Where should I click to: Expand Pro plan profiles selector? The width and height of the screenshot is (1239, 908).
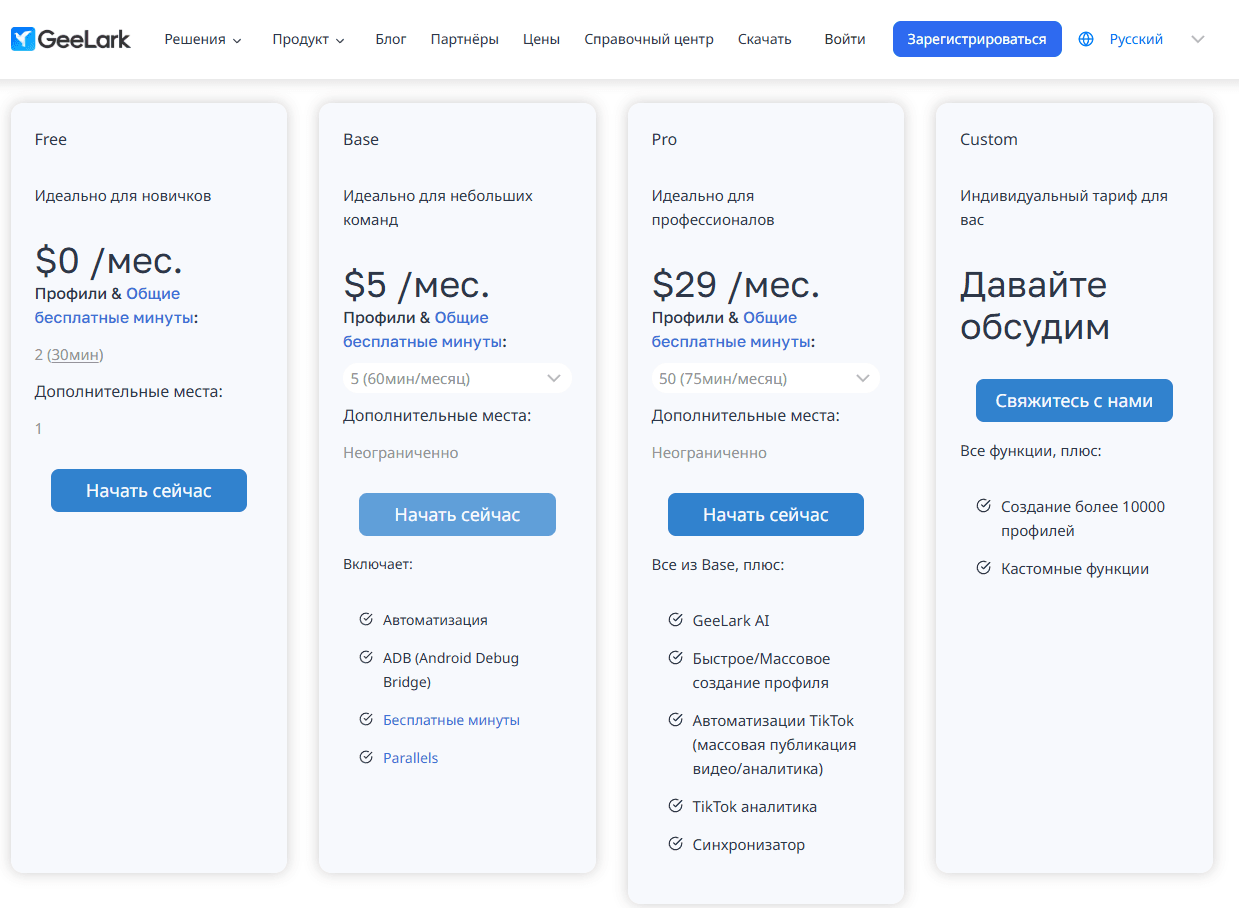click(765, 379)
